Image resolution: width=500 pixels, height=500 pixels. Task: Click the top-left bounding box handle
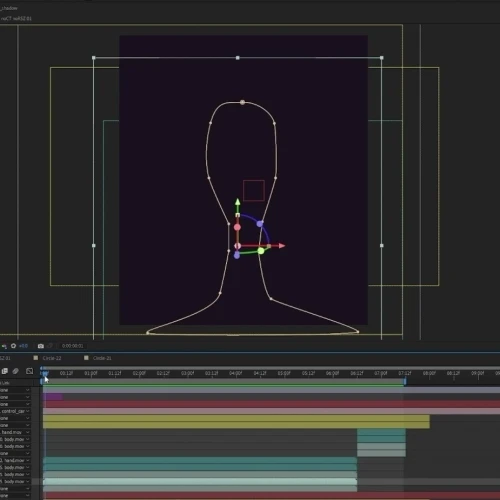tap(94, 58)
